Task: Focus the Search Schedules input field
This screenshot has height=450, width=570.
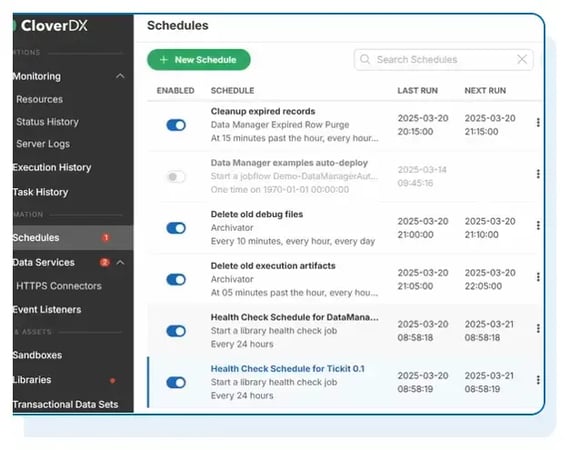Action: [443, 60]
